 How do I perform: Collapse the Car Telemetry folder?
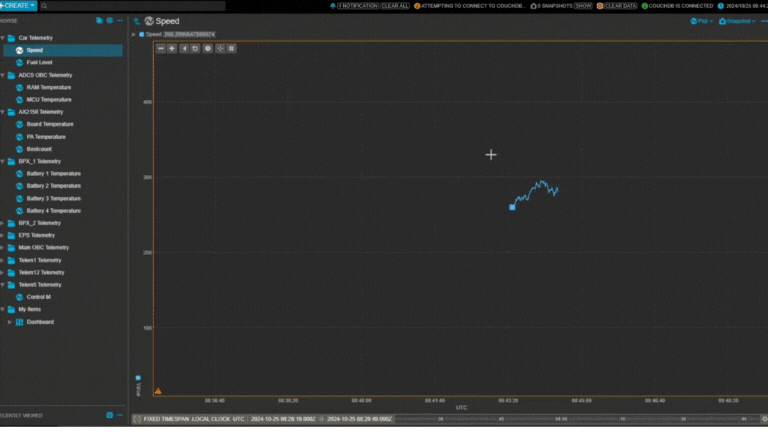[x=3, y=38]
